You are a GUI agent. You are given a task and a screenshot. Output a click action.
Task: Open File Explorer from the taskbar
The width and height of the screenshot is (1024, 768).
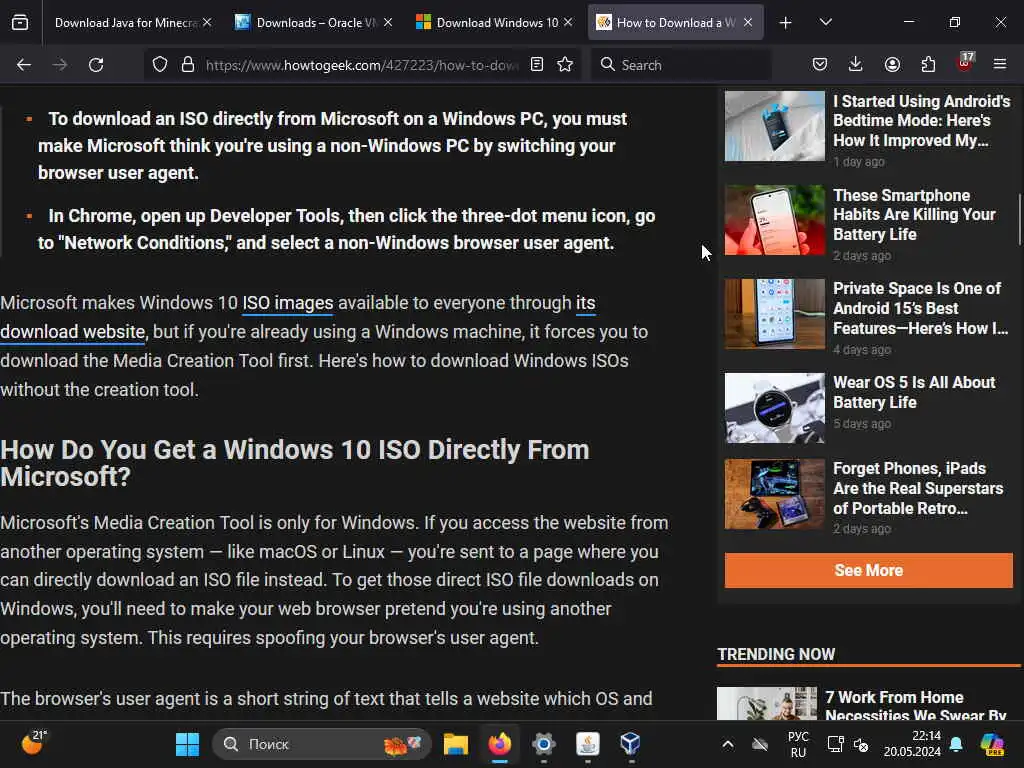[456, 744]
